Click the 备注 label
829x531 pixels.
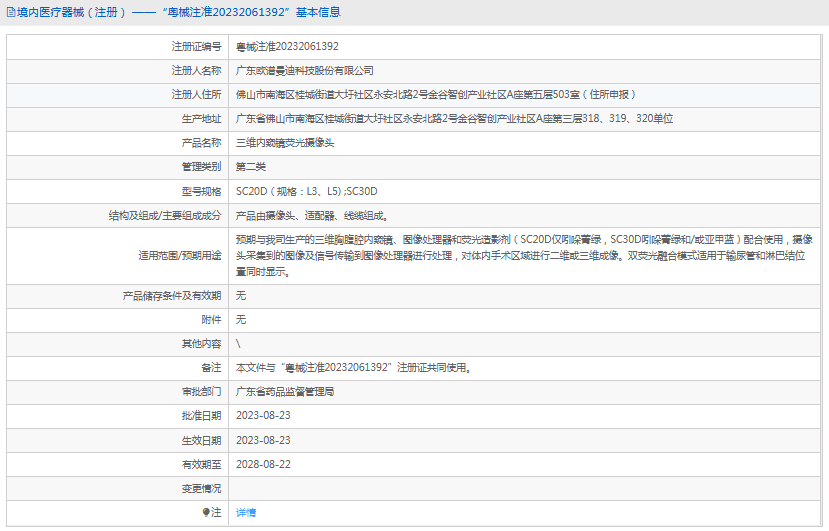point(211,368)
